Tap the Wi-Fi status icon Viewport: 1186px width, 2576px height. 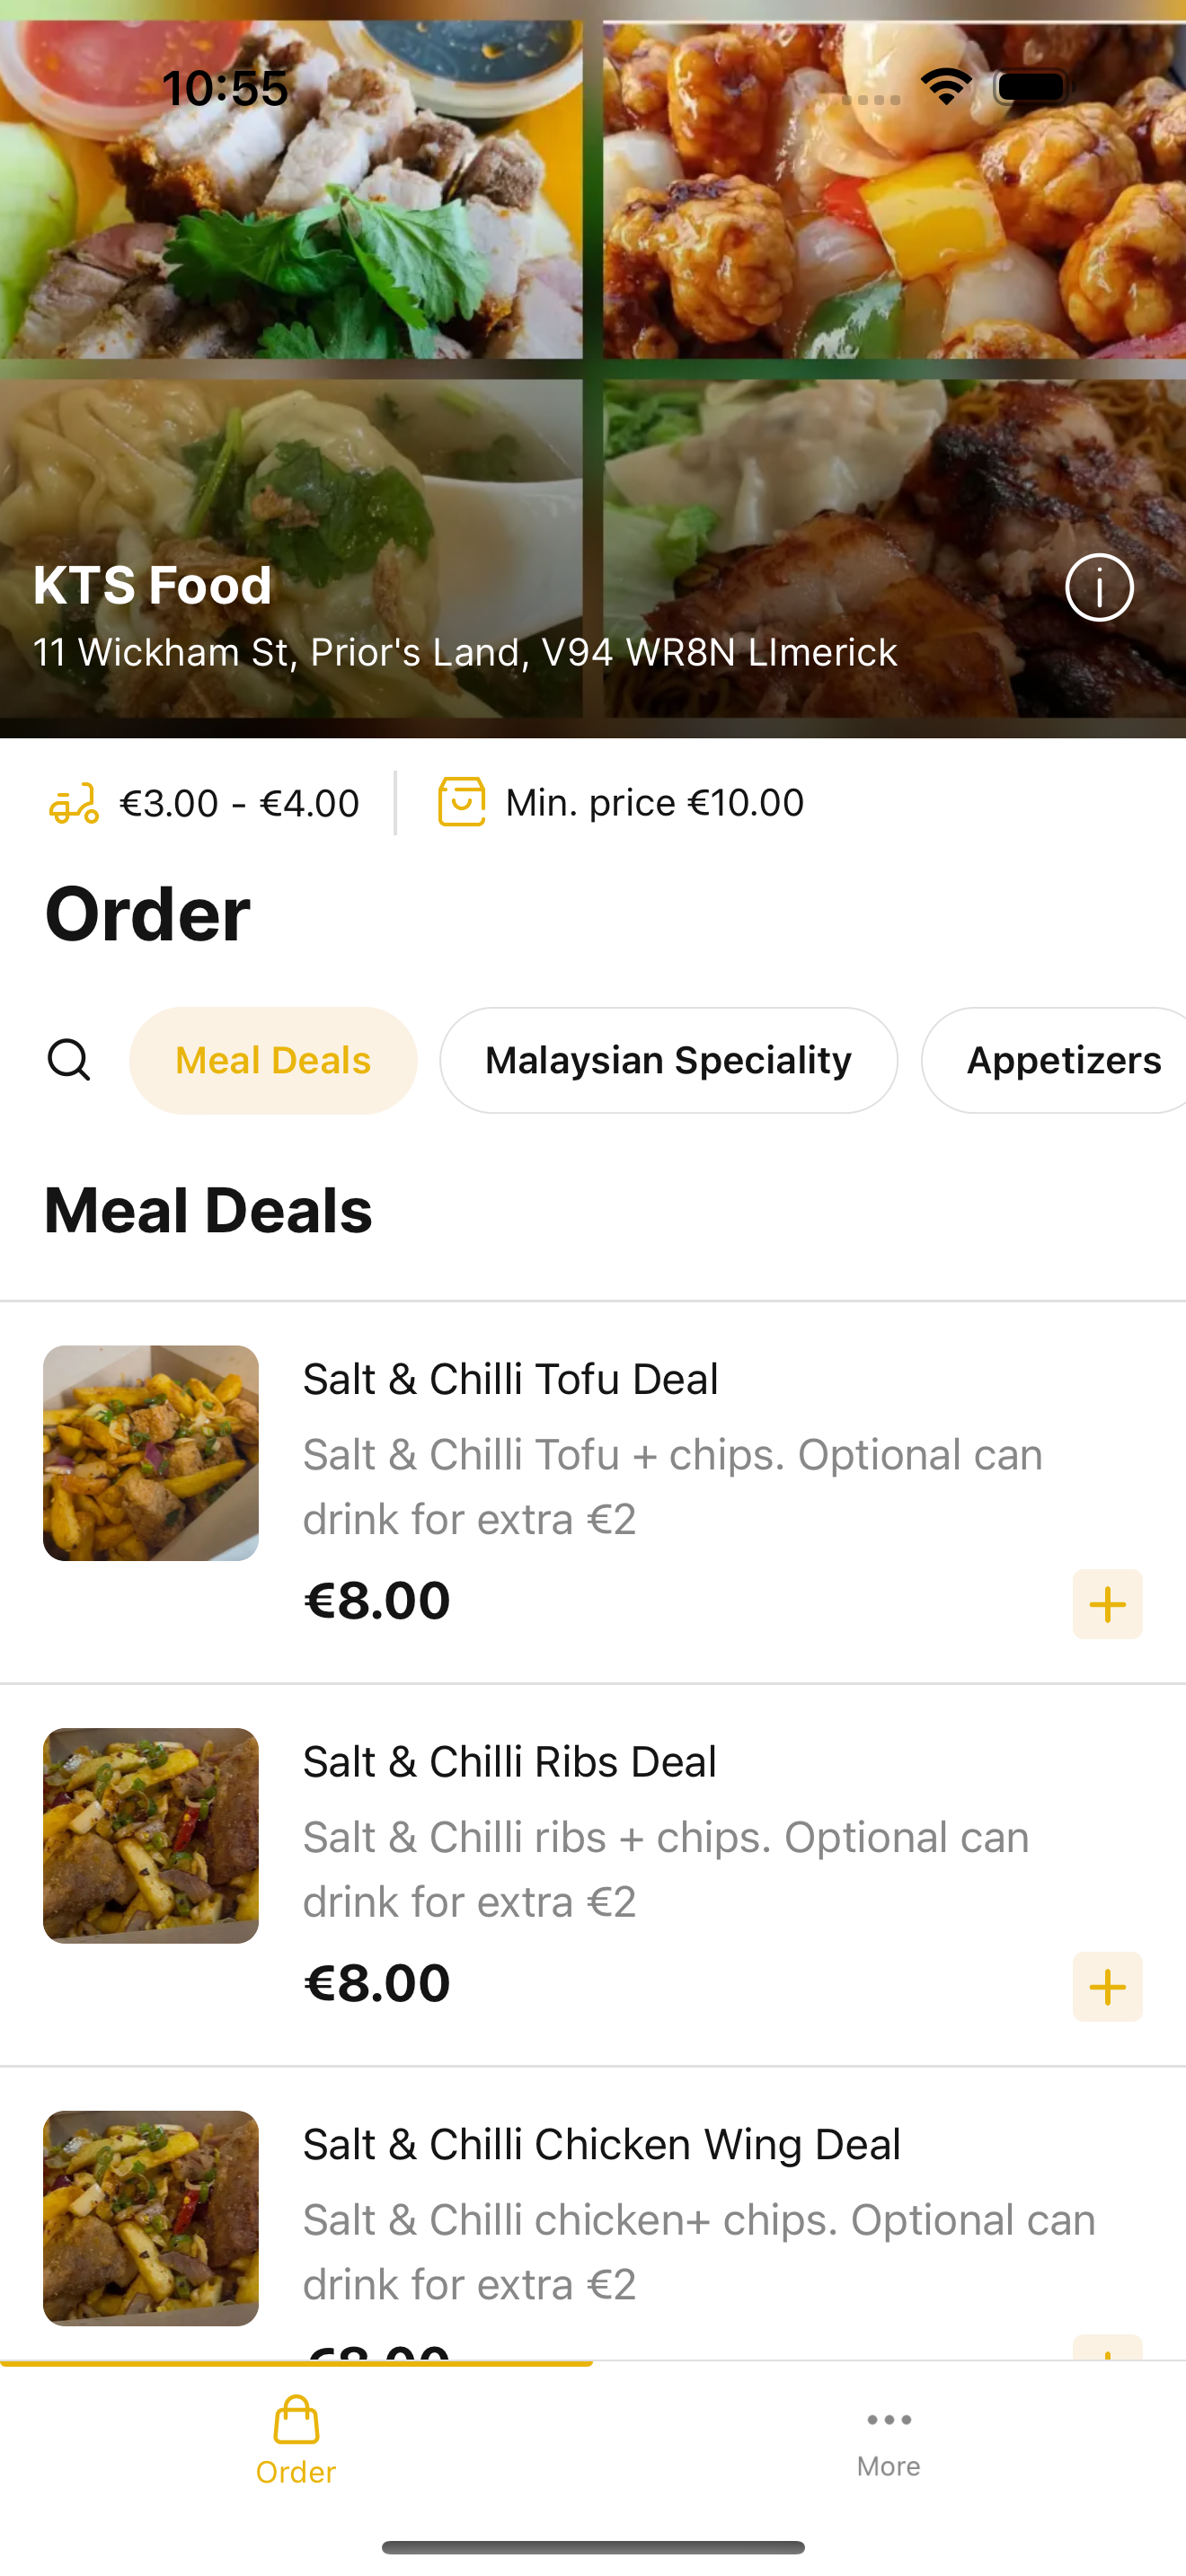(x=946, y=87)
